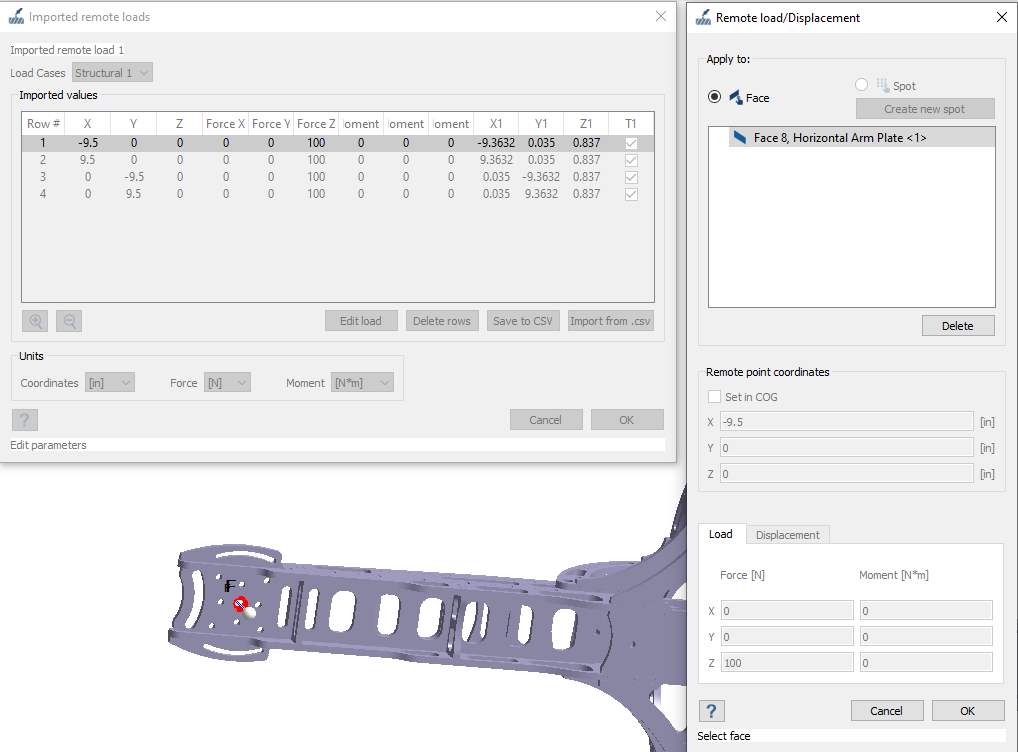Open help in Remote load/Displacement dialog

pyautogui.click(x=711, y=711)
